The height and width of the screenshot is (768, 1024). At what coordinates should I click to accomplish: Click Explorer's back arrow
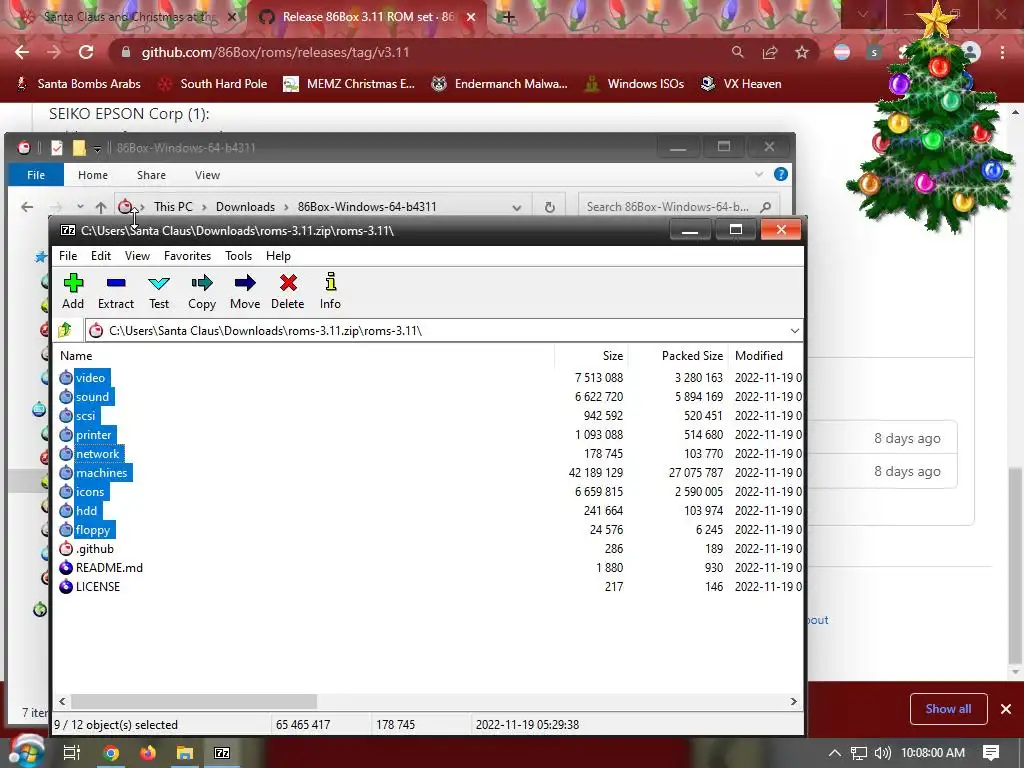(x=27, y=207)
